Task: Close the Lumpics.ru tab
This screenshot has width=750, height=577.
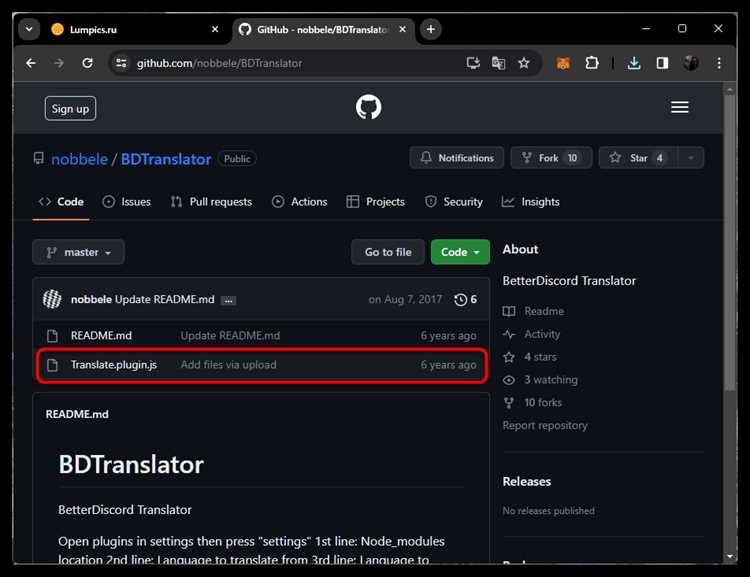Action: [x=215, y=30]
